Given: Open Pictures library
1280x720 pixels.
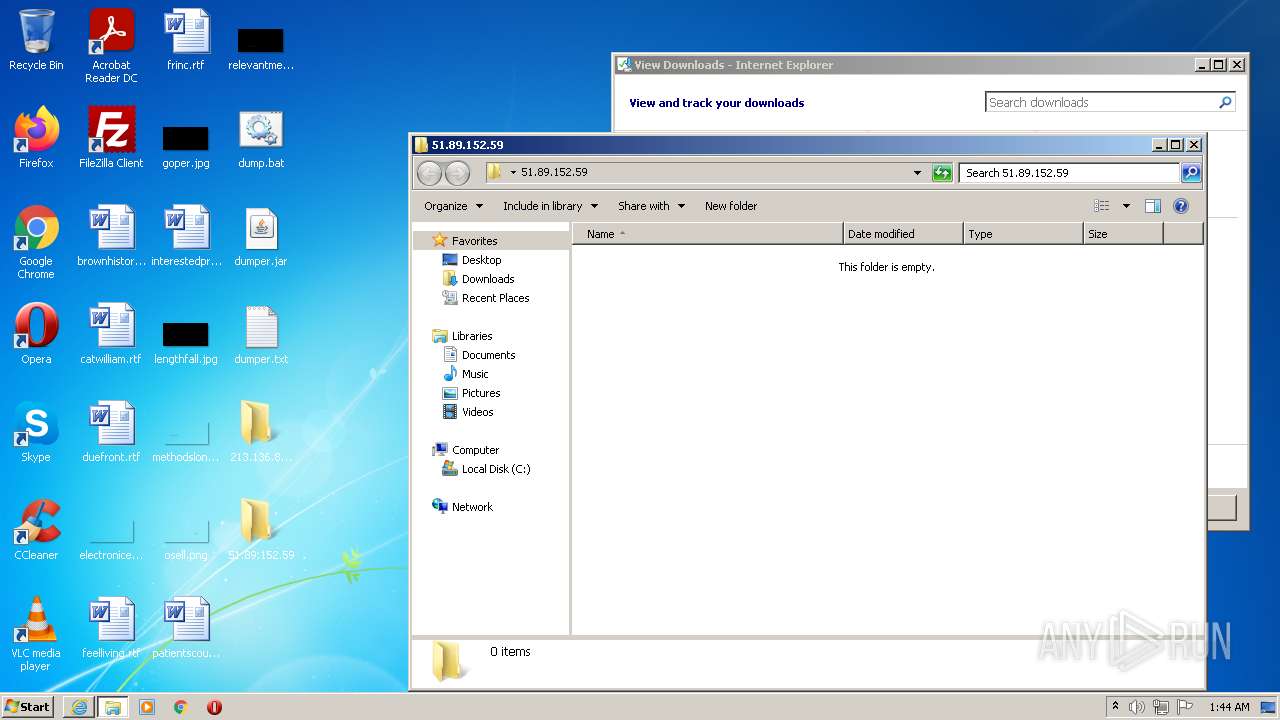Looking at the screenshot, I should pos(481,393).
